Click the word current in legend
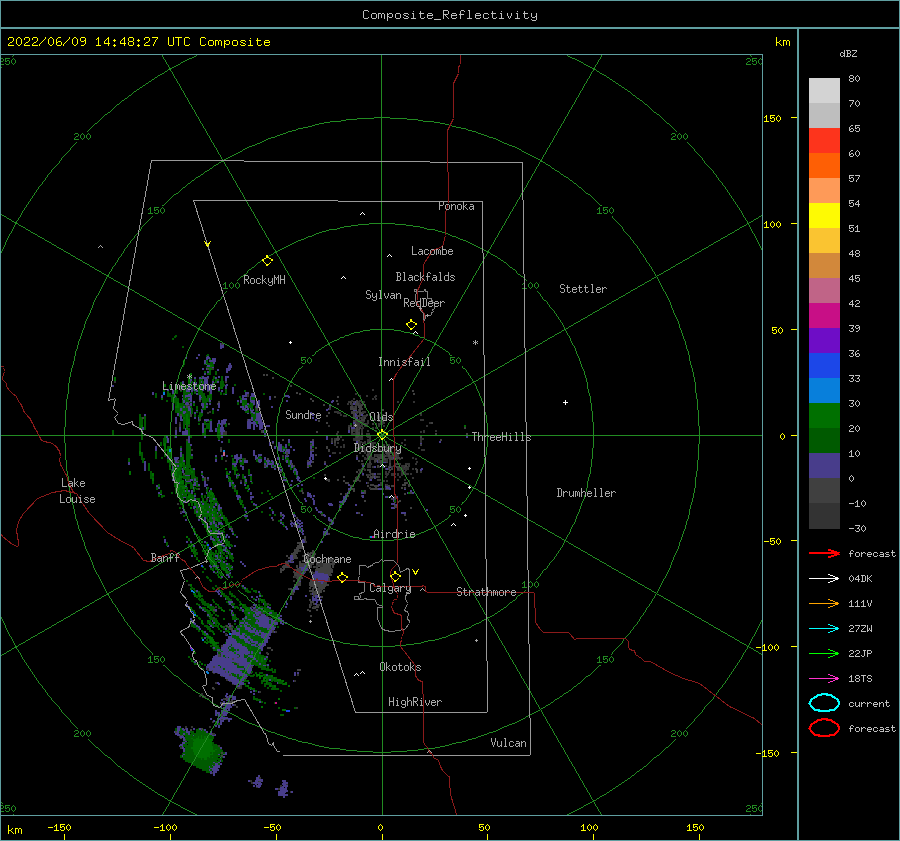 [869, 703]
